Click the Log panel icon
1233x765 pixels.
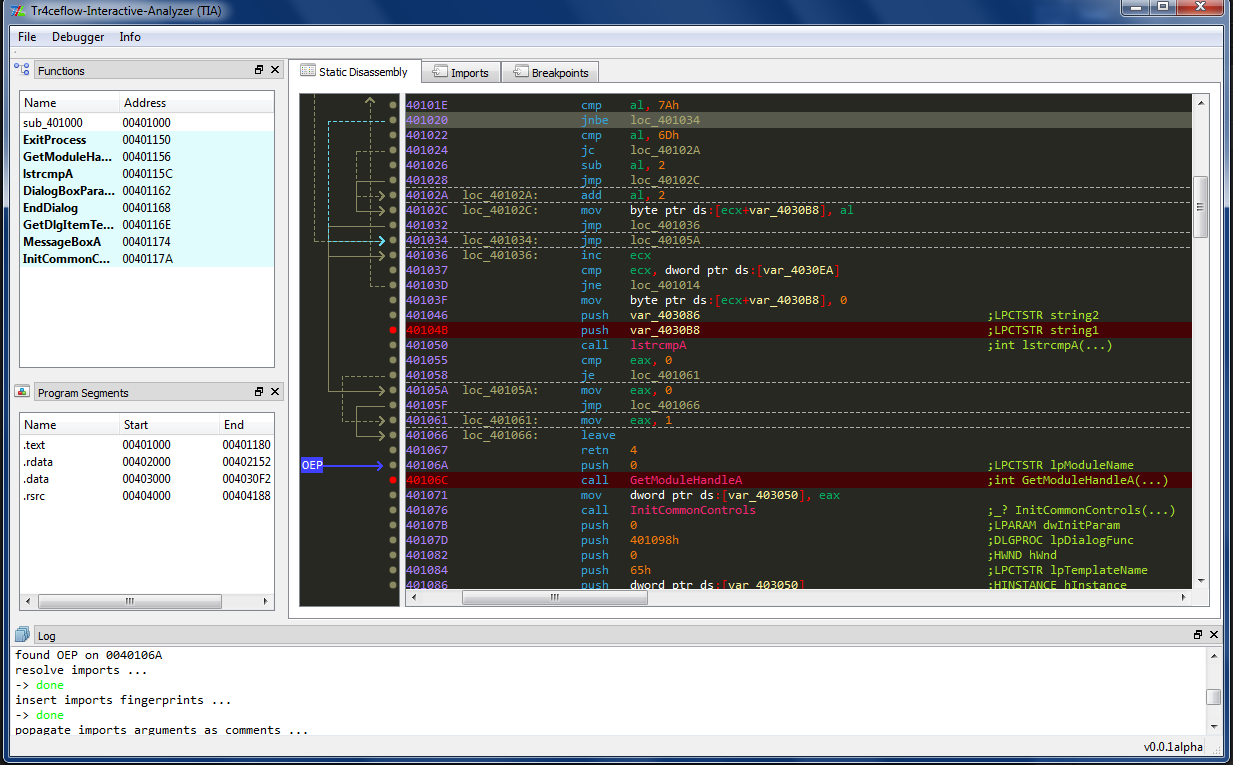(x=23, y=635)
